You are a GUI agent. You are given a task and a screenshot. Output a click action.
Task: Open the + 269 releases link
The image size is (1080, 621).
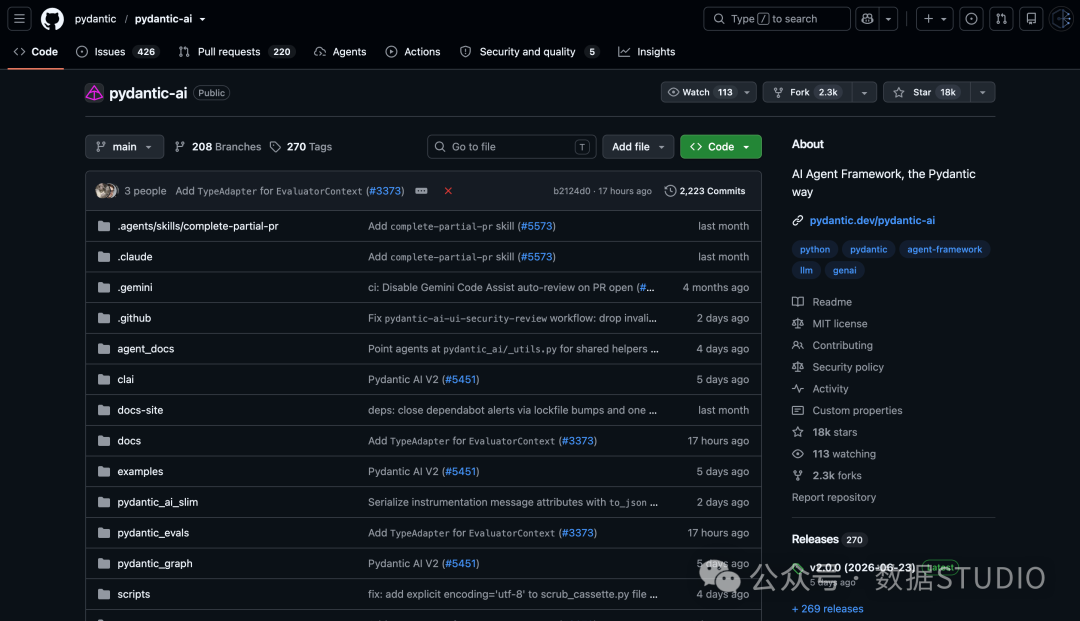[x=827, y=609]
